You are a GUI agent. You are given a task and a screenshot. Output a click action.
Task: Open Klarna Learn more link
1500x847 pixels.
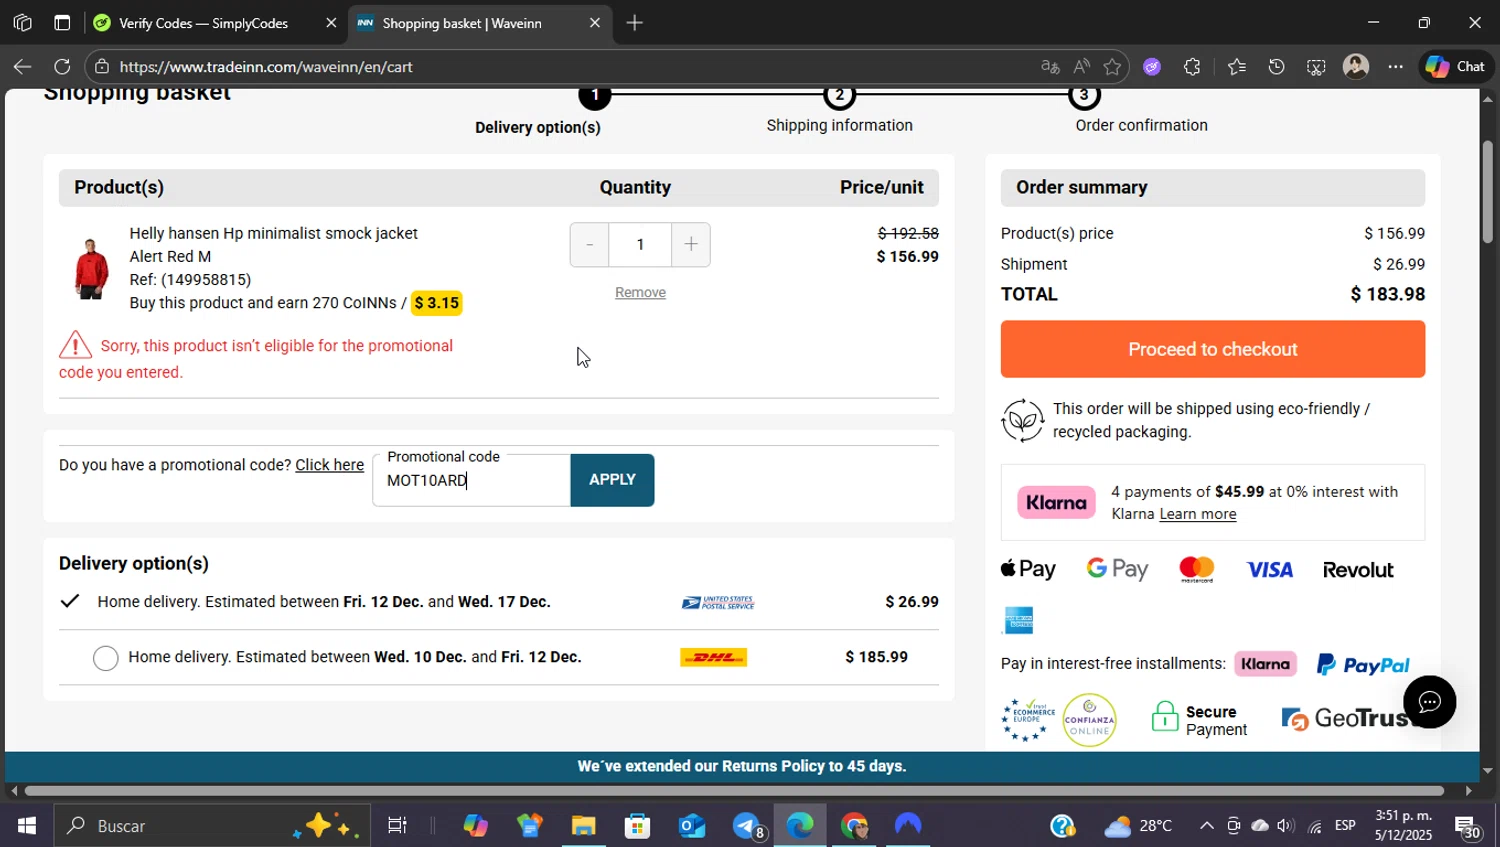[x=1198, y=514]
